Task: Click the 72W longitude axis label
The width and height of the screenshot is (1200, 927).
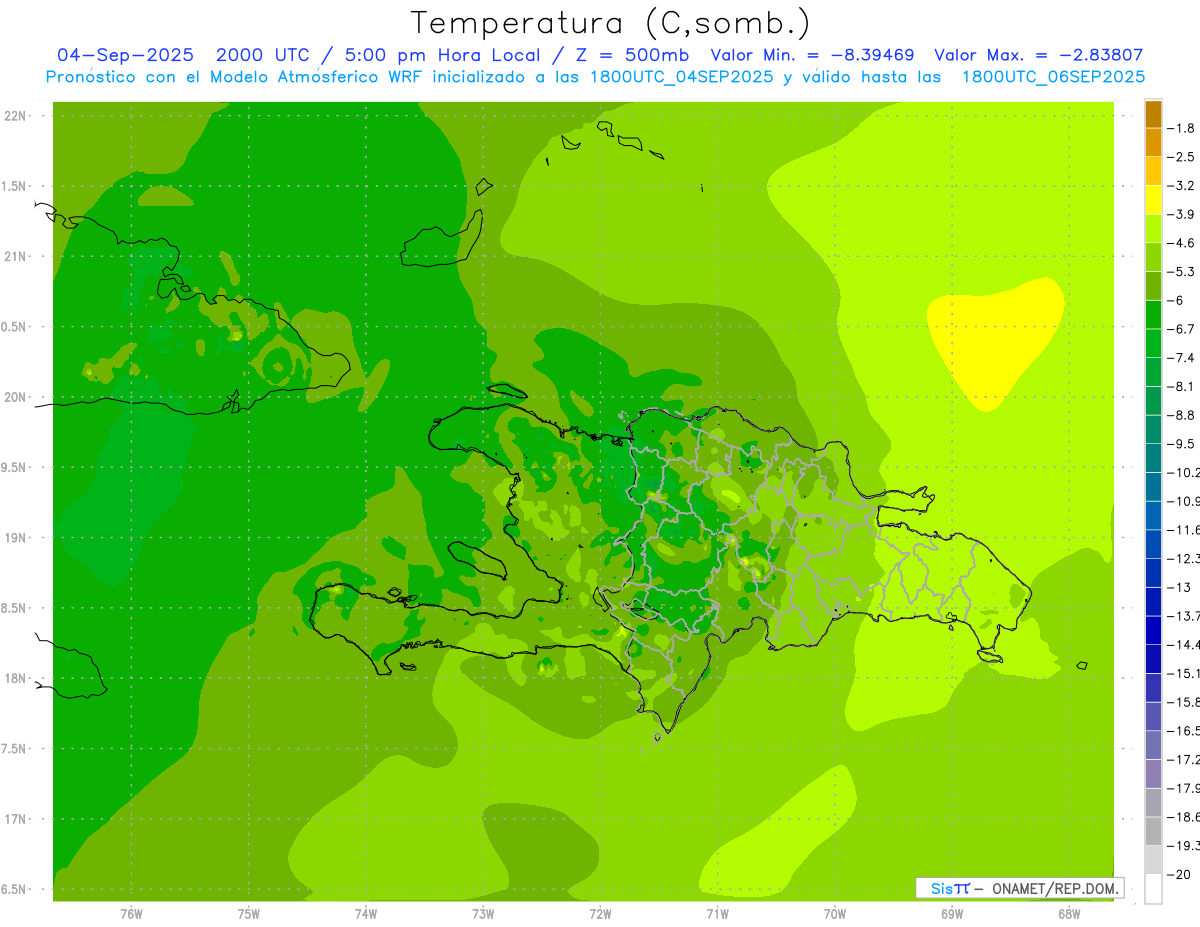Action: click(x=600, y=914)
